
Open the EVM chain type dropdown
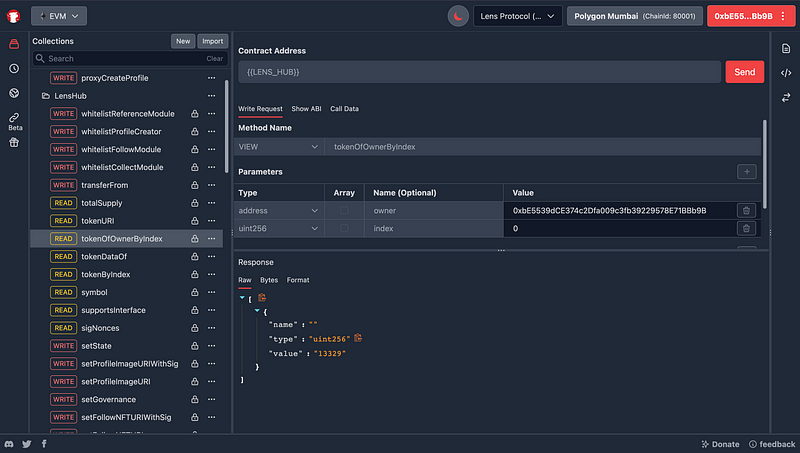[59, 15]
